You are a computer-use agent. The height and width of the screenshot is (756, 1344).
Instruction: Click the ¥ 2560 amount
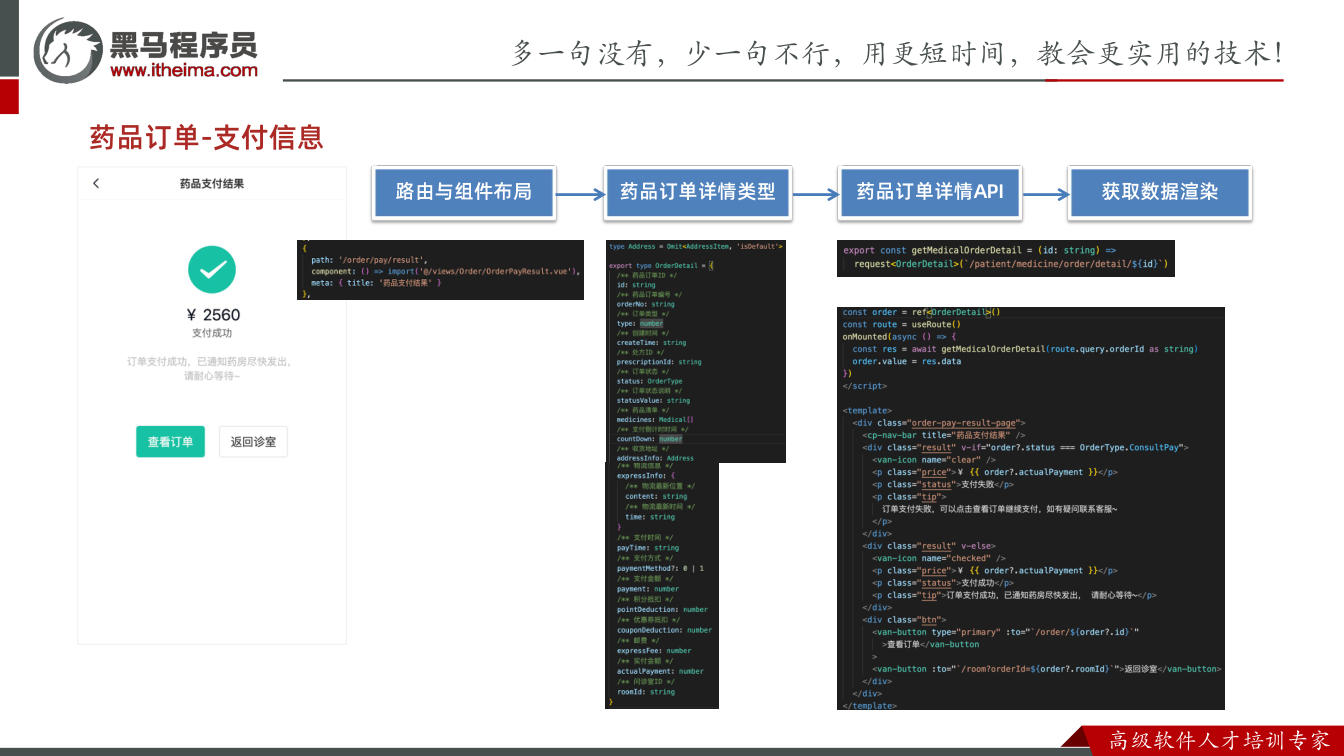tap(214, 315)
